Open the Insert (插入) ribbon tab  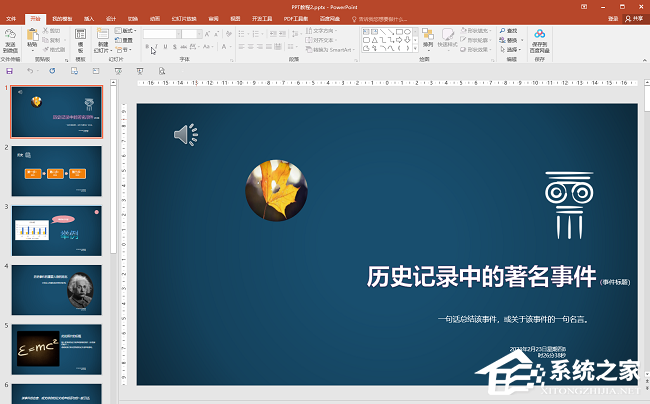(89, 18)
